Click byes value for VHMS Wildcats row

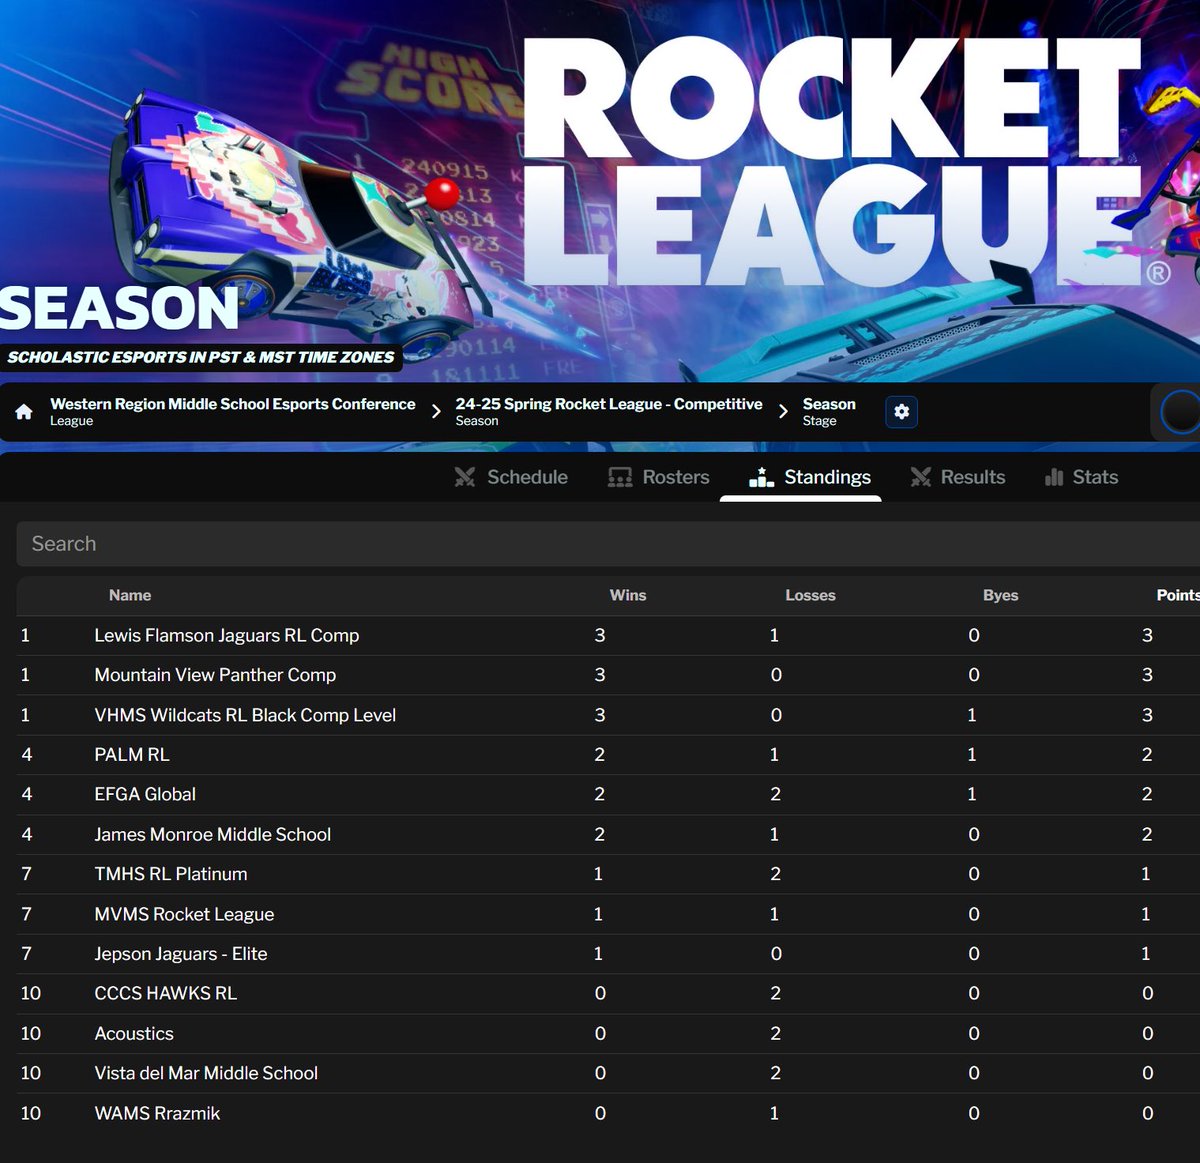(x=972, y=715)
